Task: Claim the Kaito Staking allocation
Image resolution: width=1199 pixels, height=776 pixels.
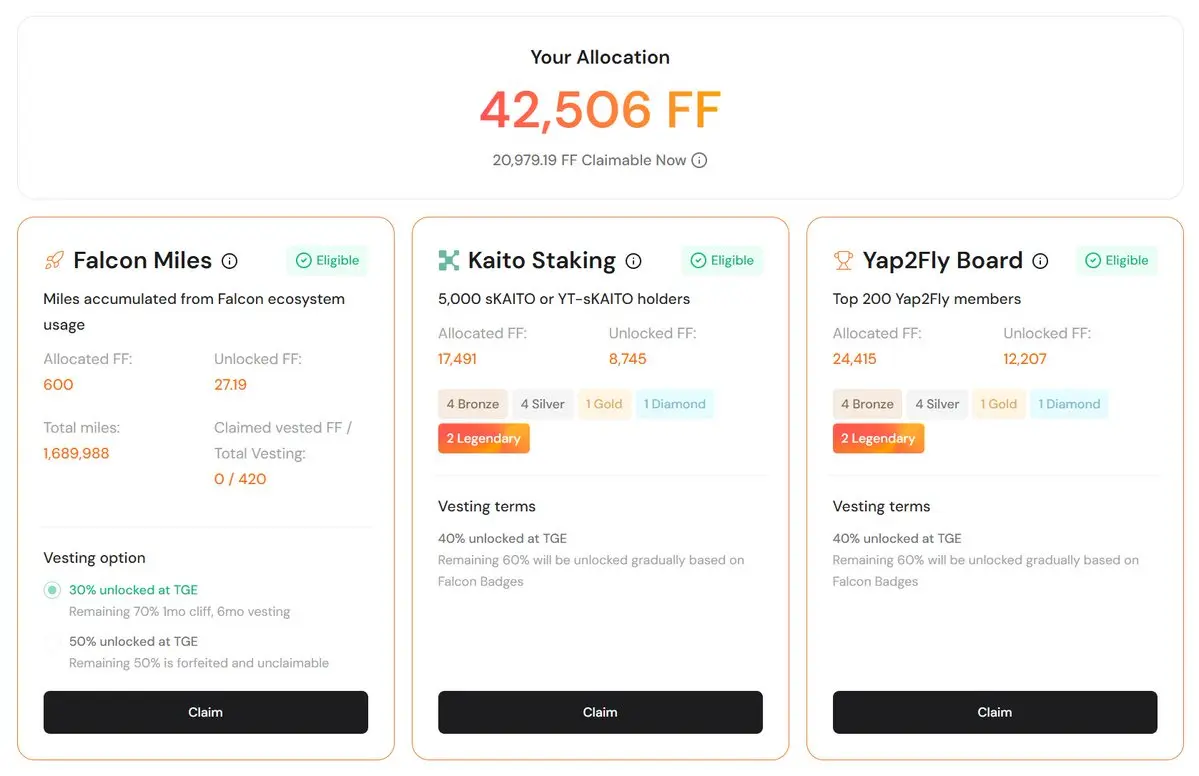Action: coord(600,712)
